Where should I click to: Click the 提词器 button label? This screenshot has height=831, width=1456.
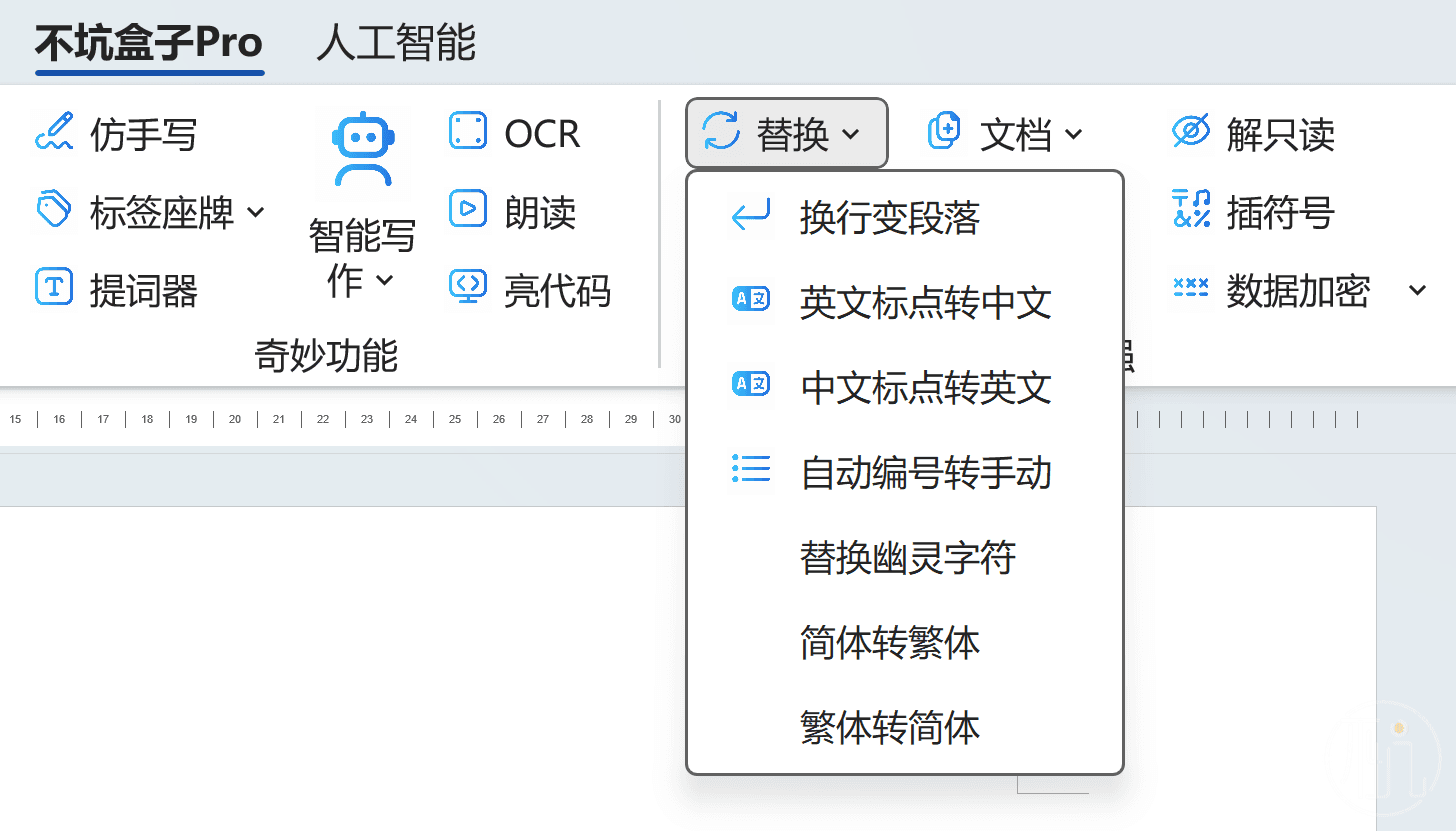(143, 290)
